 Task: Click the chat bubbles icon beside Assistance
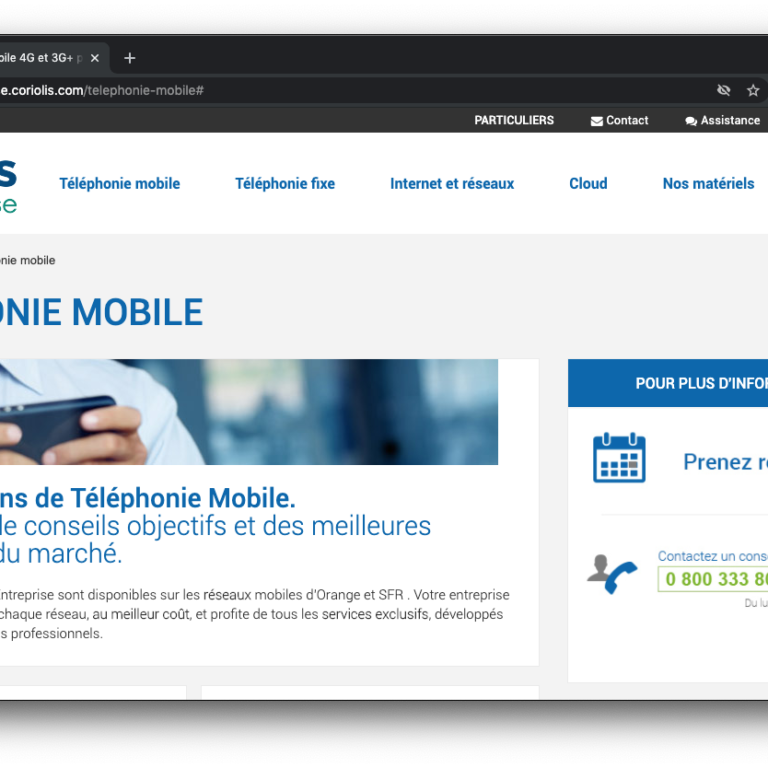pos(691,121)
